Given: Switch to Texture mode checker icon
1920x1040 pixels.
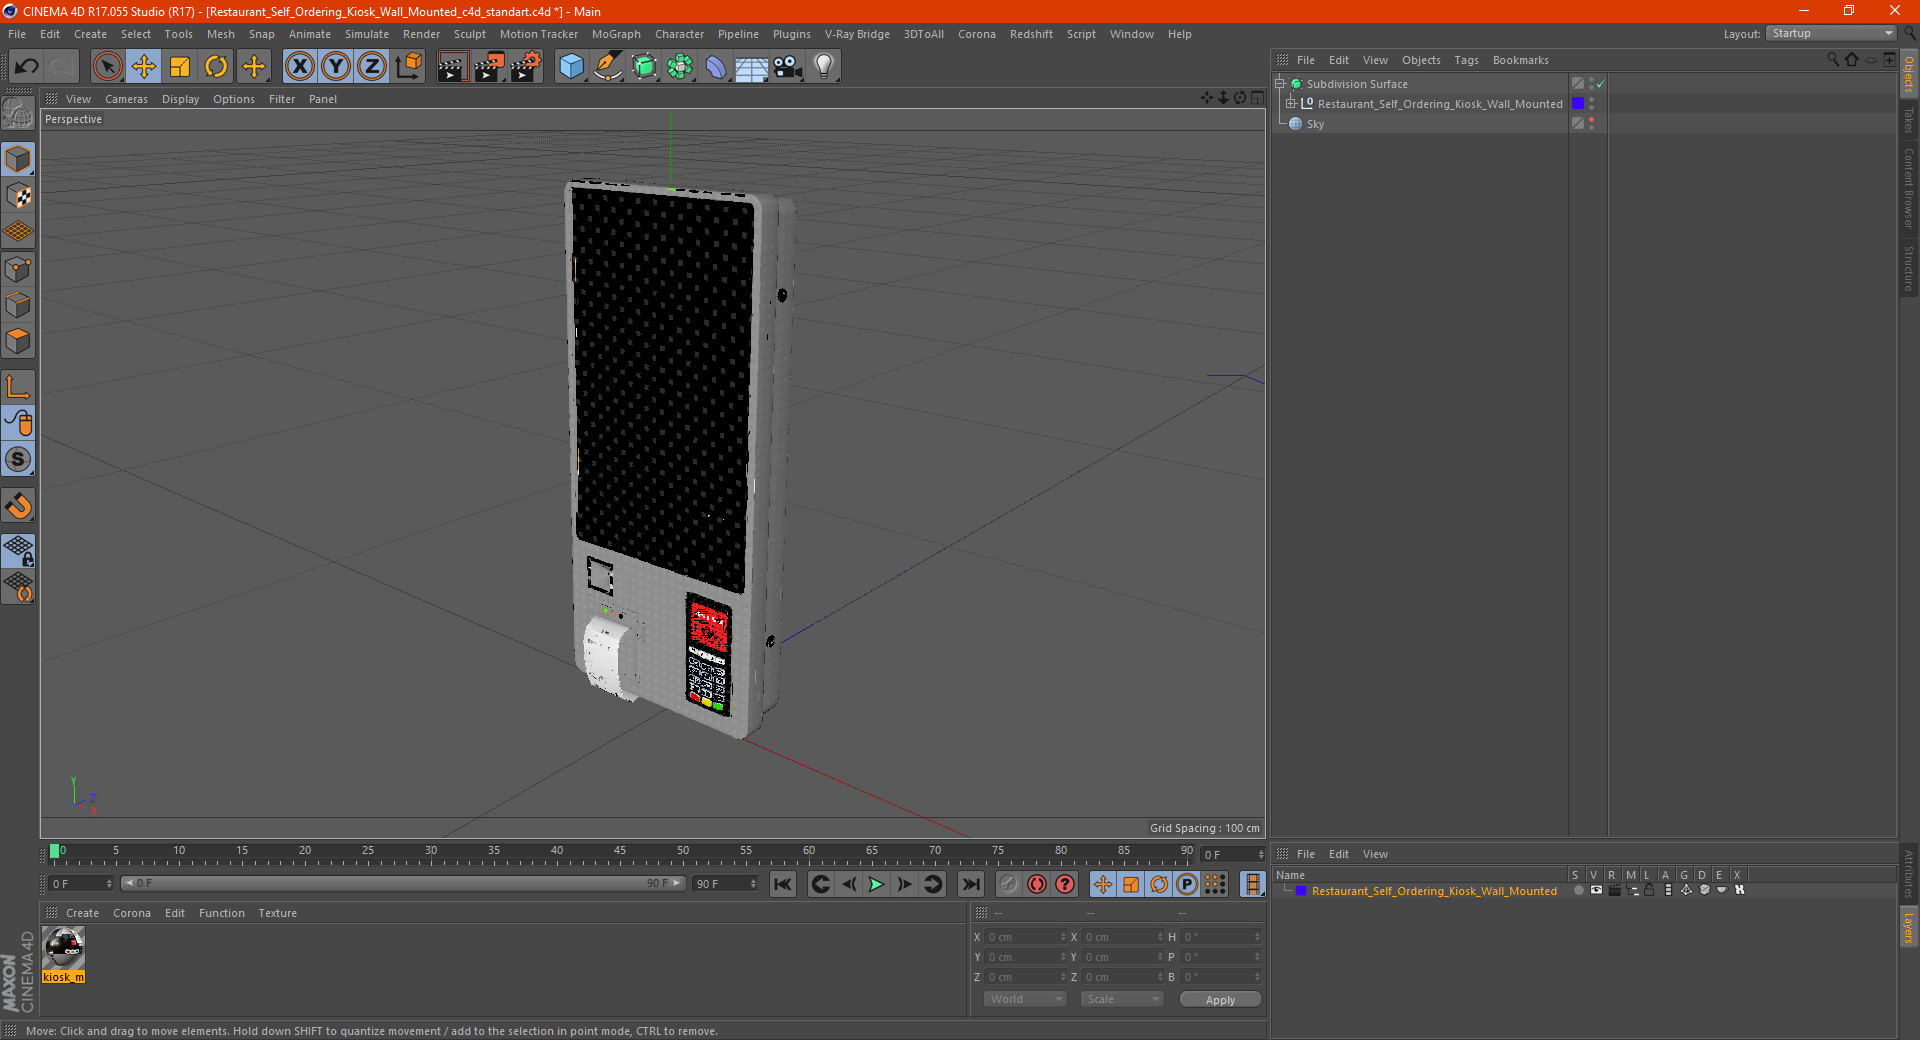Looking at the screenshot, I should 18,196.
